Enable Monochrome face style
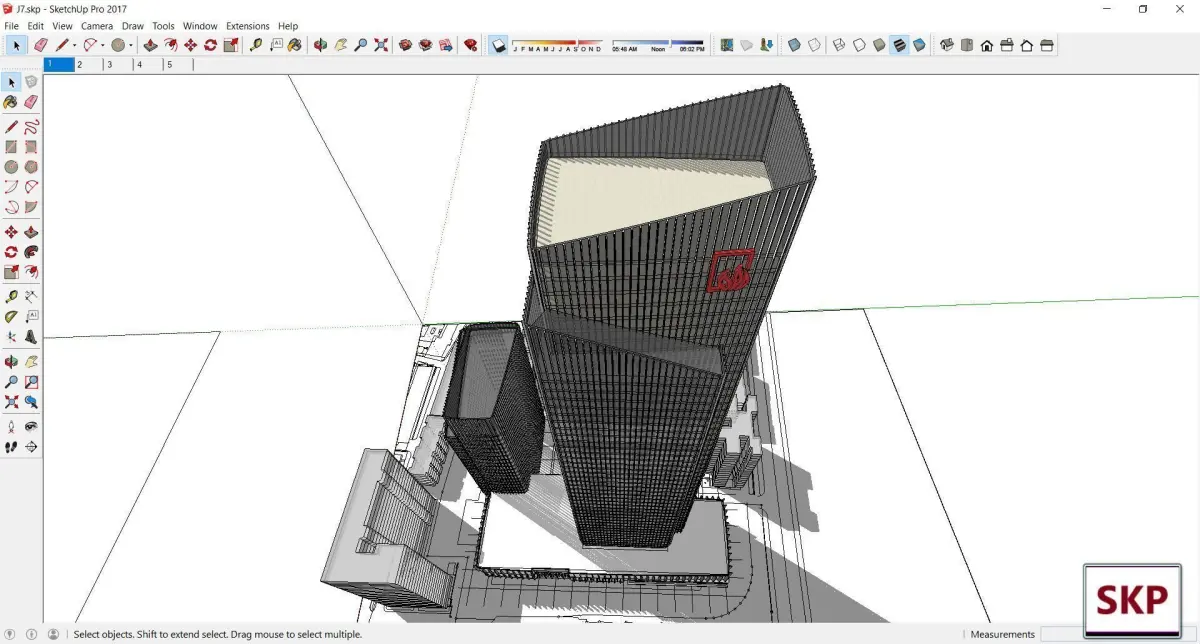 [919, 45]
